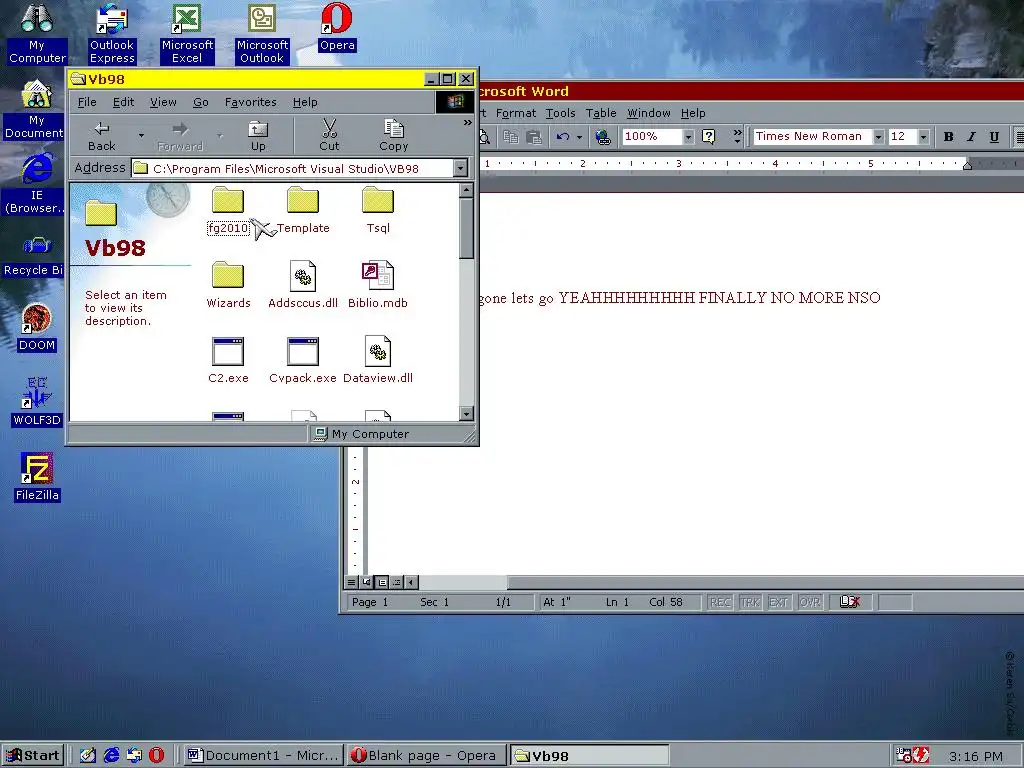Screen dimensions: 1024x768
Task: Click spelling status book icon in Word
Action: tap(850, 601)
